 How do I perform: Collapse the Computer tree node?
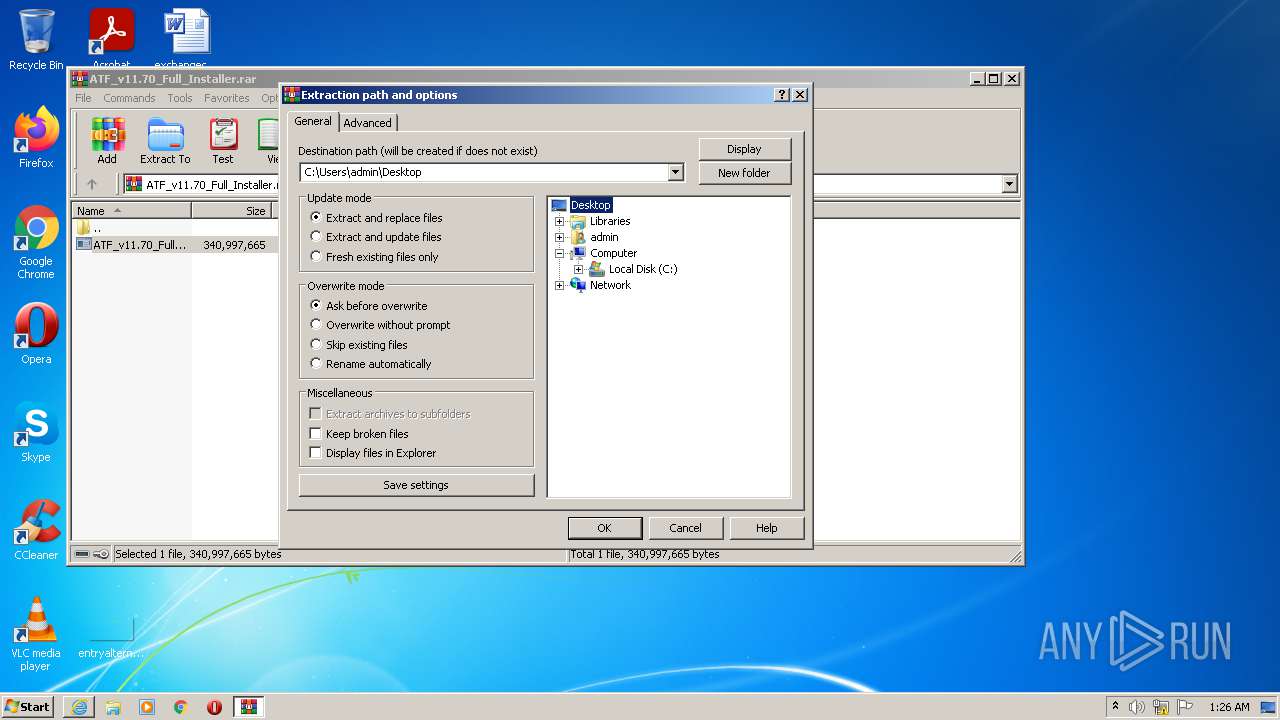(559, 253)
